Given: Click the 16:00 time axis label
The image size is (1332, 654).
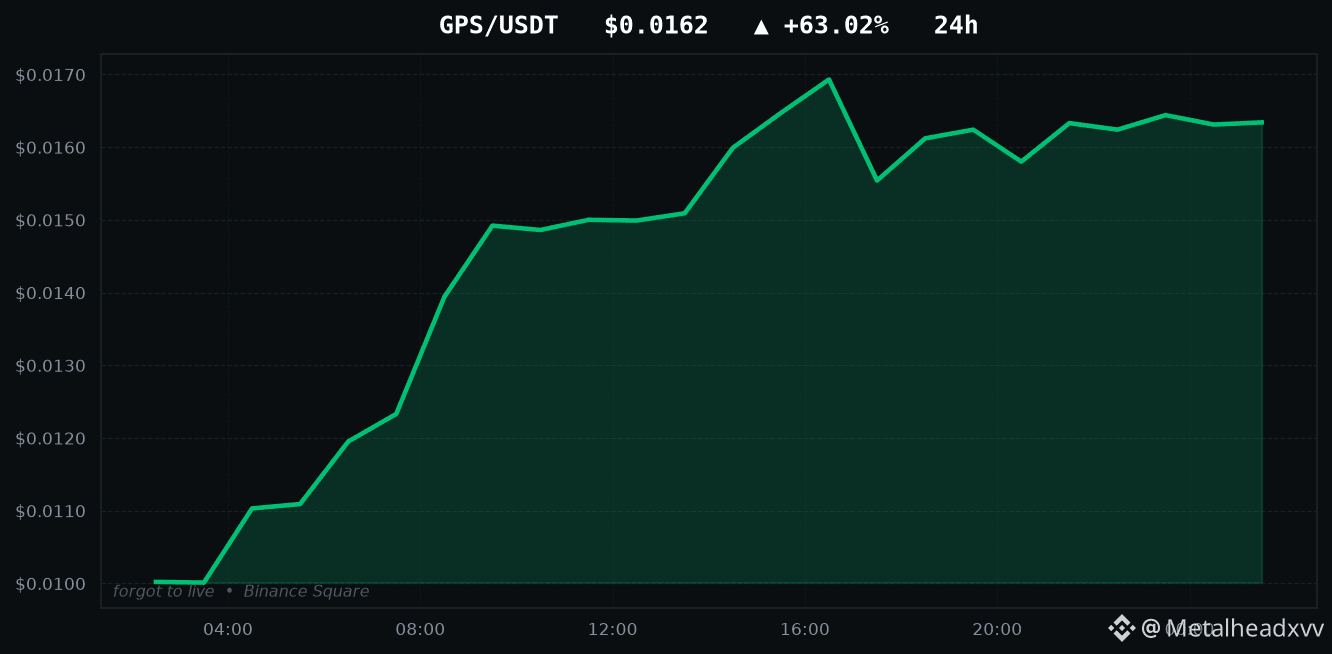Looking at the screenshot, I should point(805,629).
